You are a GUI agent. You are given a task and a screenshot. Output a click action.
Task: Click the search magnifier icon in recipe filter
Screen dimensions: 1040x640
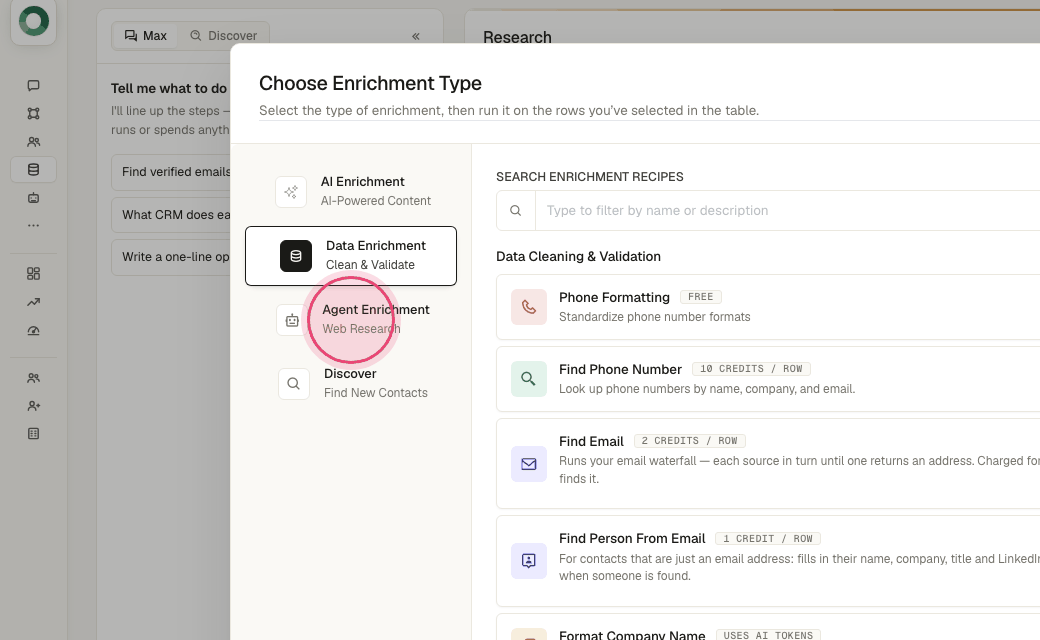(x=515, y=211)
